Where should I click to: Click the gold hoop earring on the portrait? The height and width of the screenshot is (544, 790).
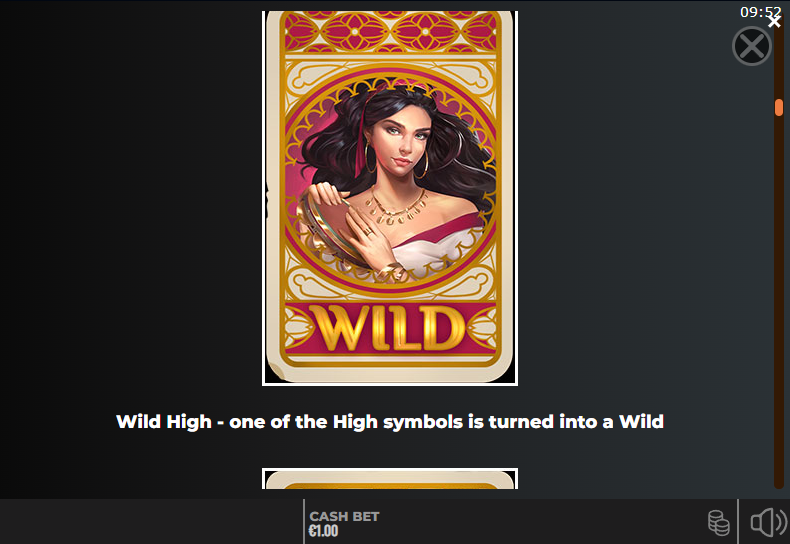(372, 158)
